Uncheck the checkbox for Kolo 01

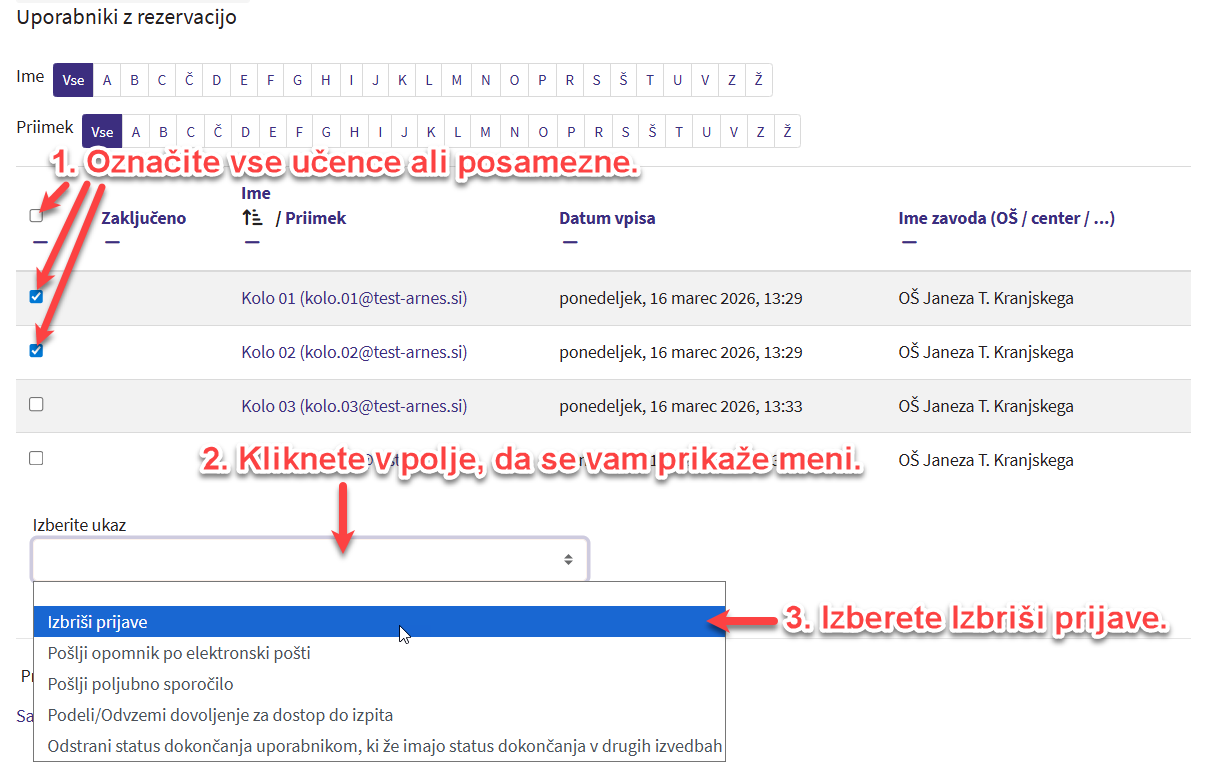[x=37, y=297]
